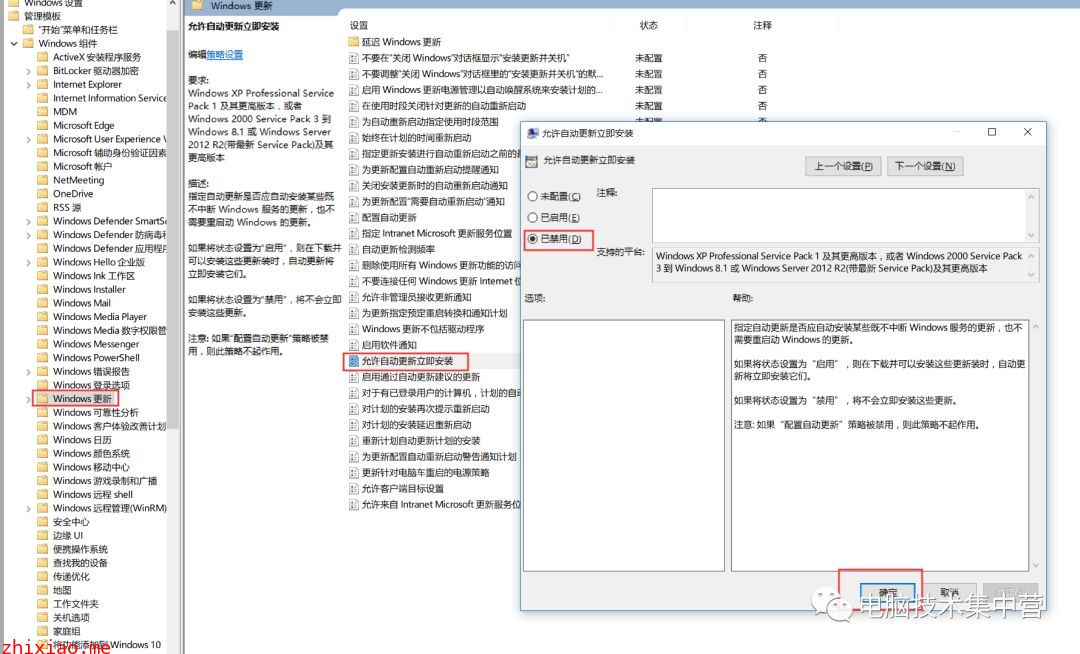Click the 取消 button in dialog

(x=949, y=592)
